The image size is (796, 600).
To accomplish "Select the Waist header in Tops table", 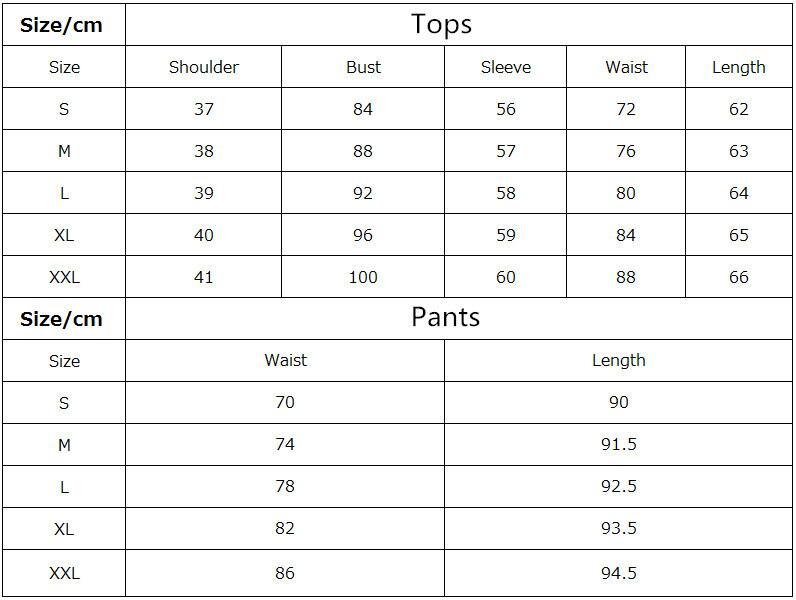I will click(x=626, y=67).
